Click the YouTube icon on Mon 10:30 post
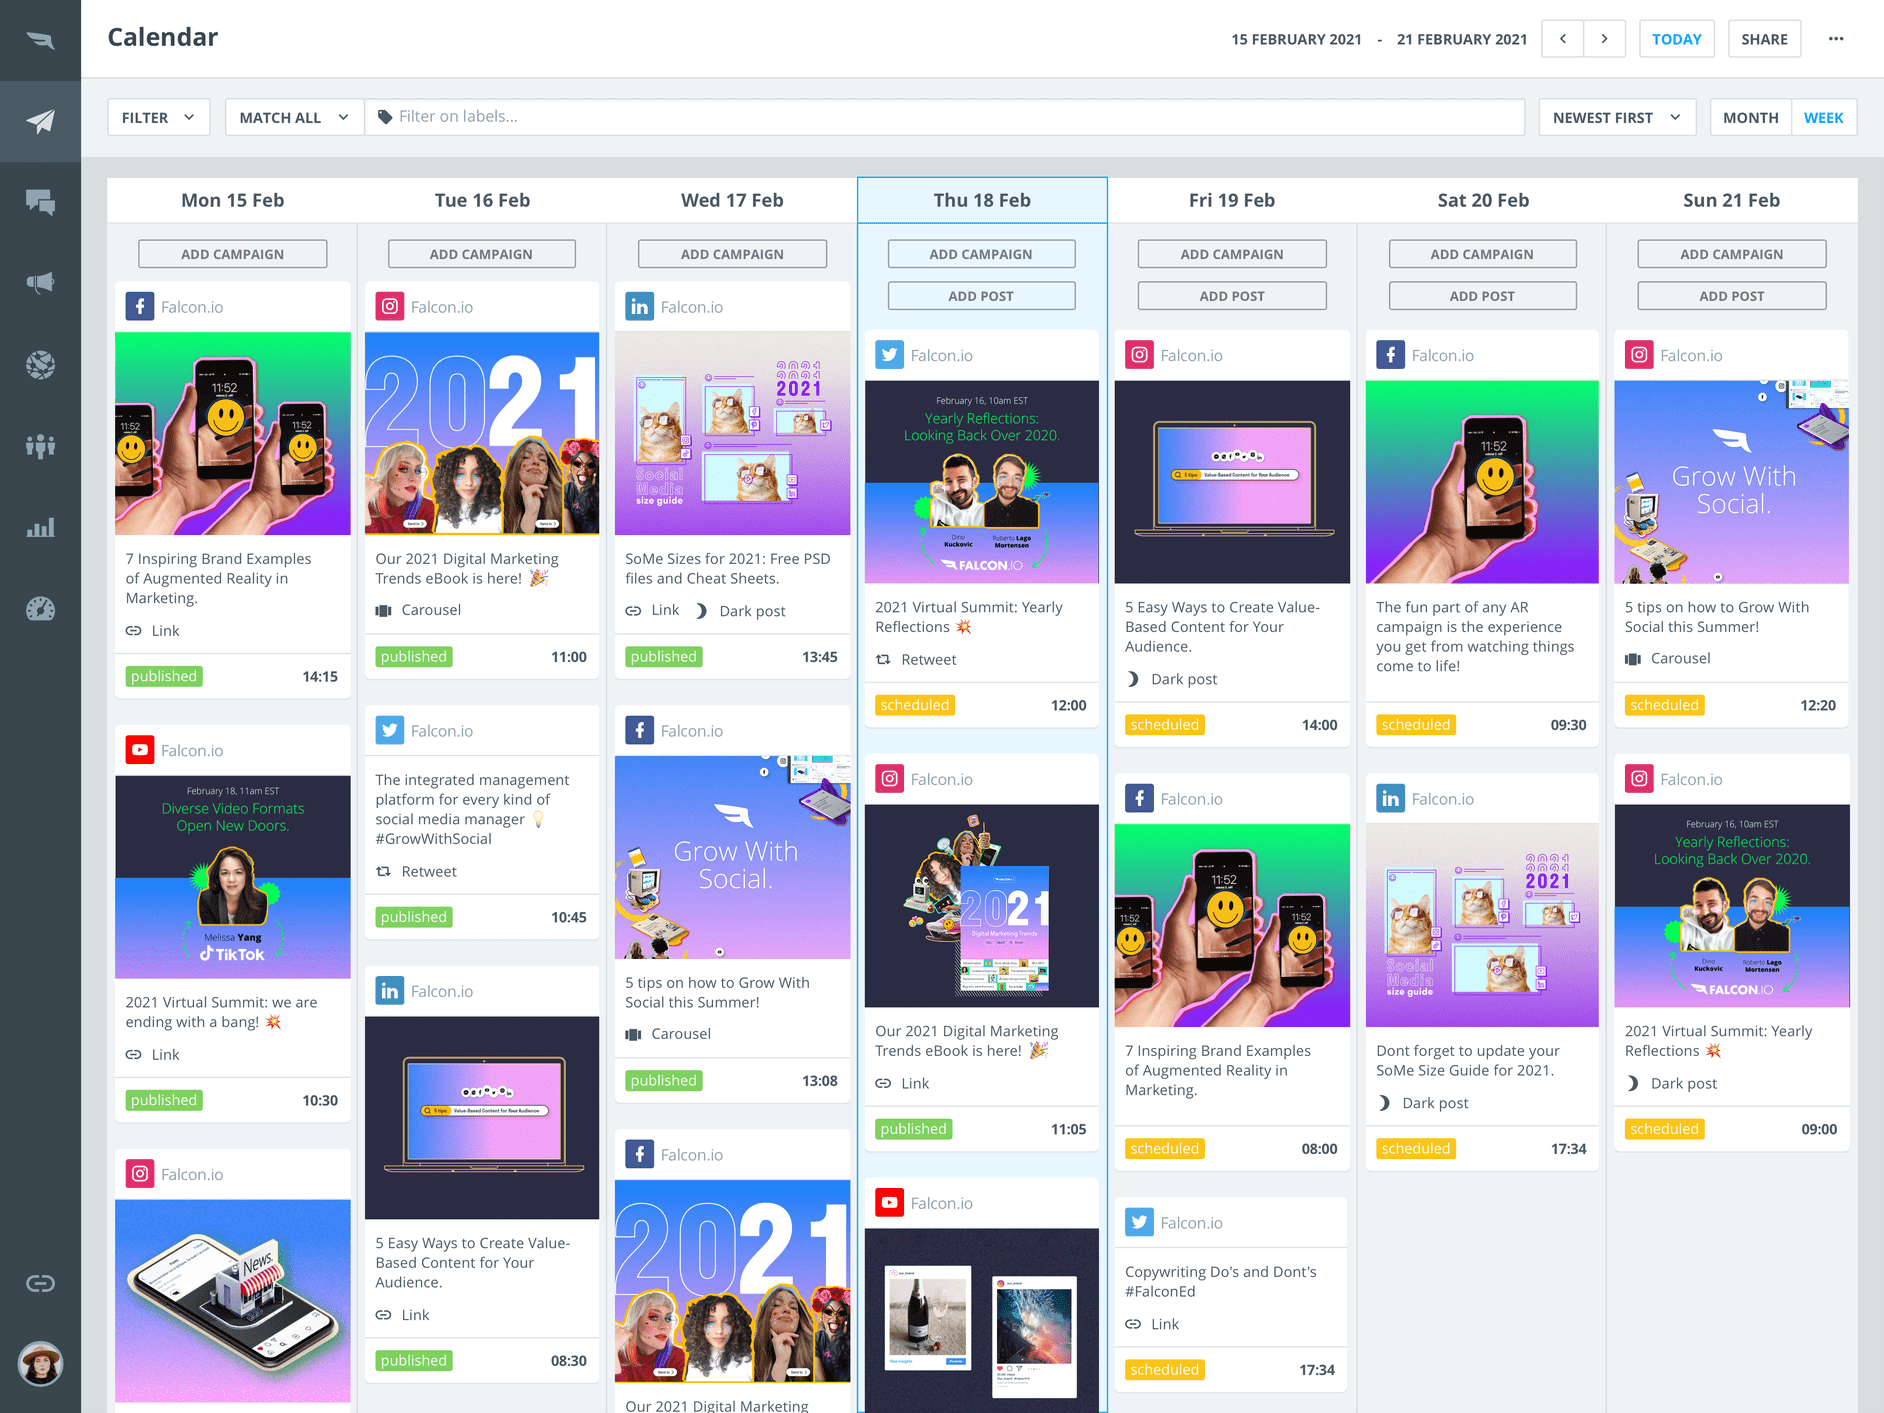Viewport: 1884px width, 1413px height. [139, 750]
